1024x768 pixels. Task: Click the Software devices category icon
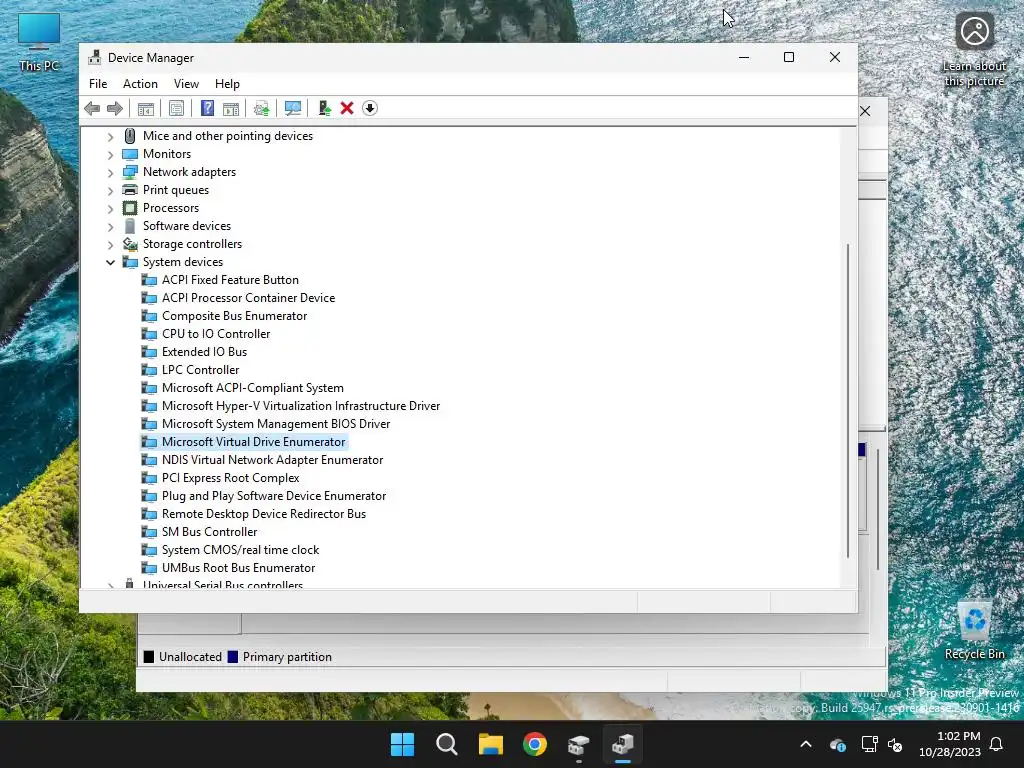pos(130,226)
